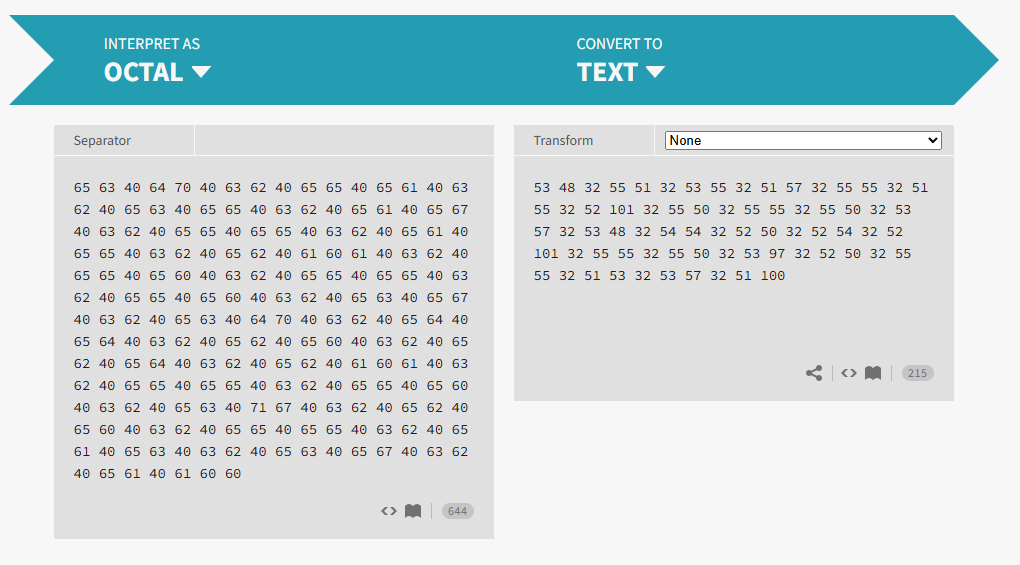The height and width of the screenshot is (565, 1020).
Task: Click the Separator label
Action: [102, 141]
